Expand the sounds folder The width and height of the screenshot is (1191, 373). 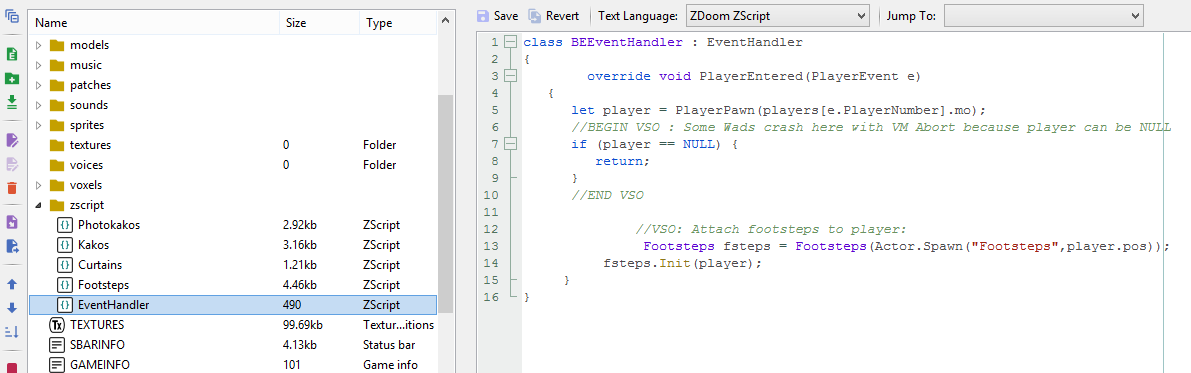click(38, 105)
